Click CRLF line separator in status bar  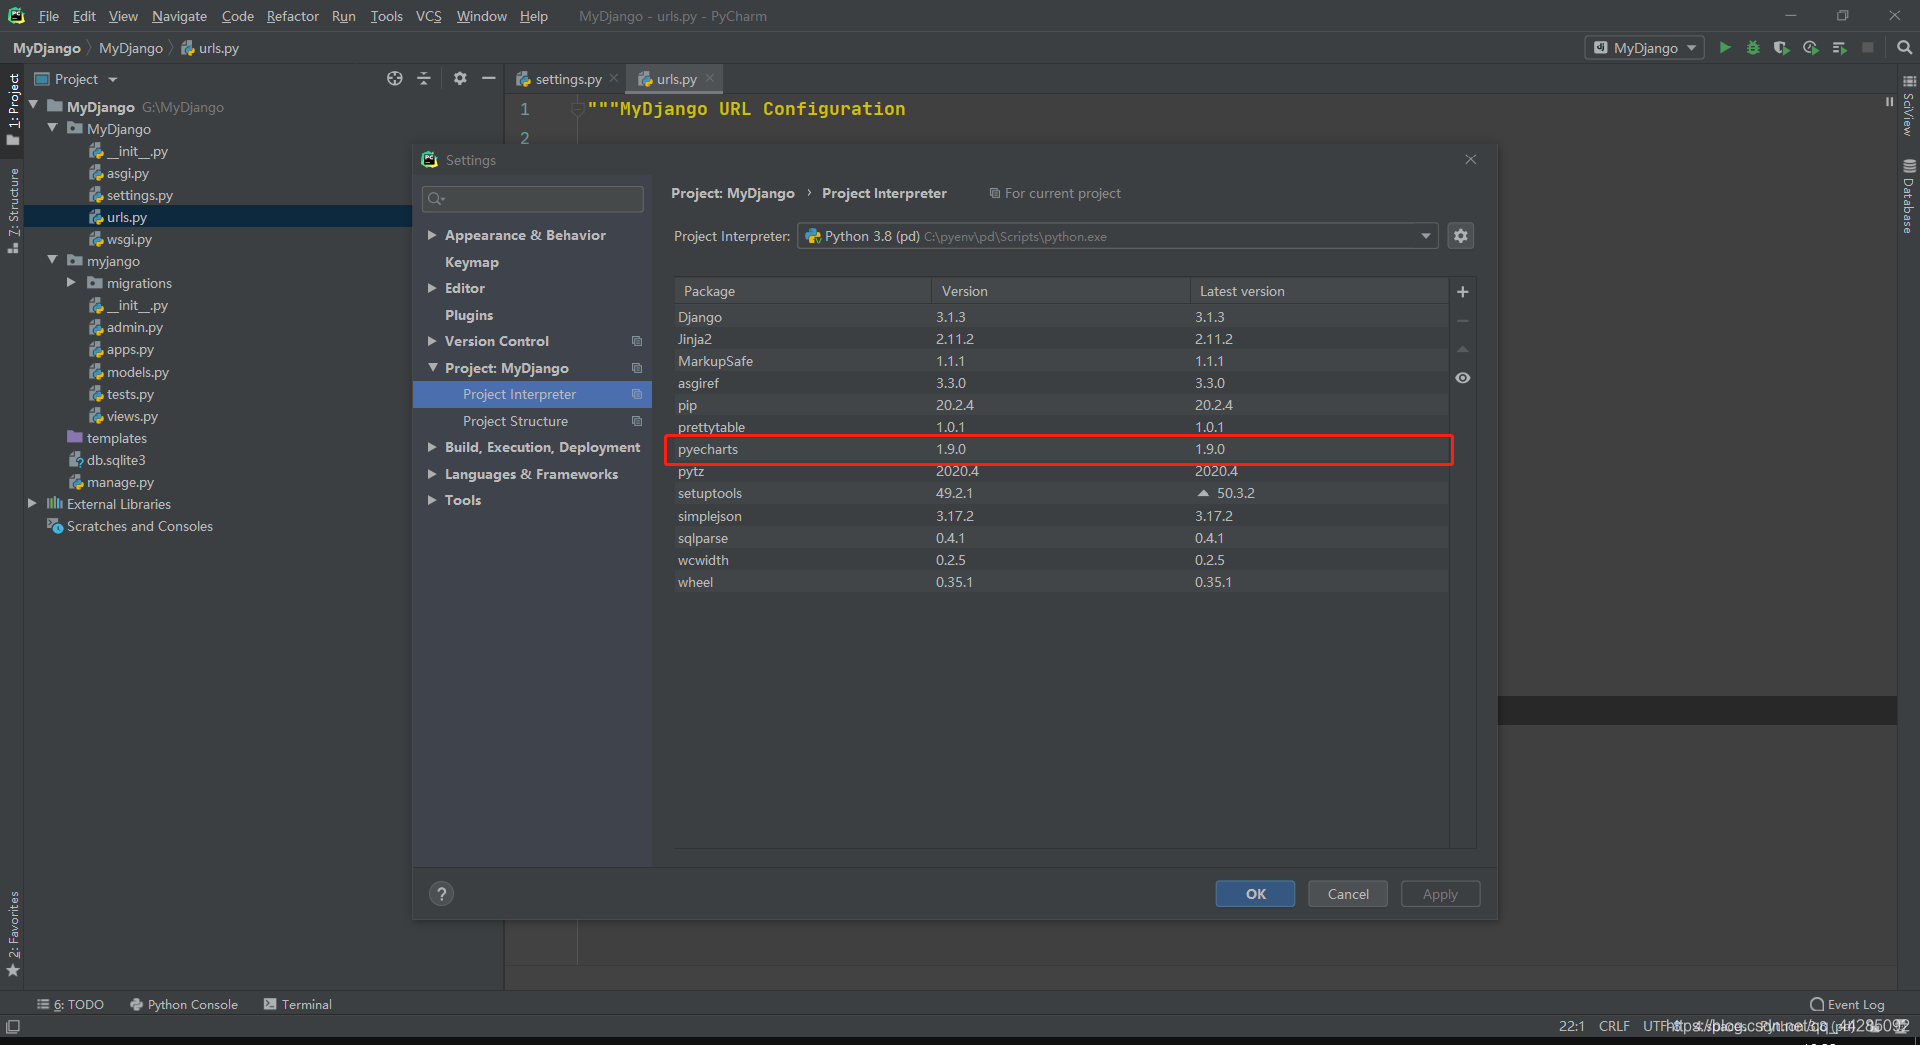tap(1614, 1026)
